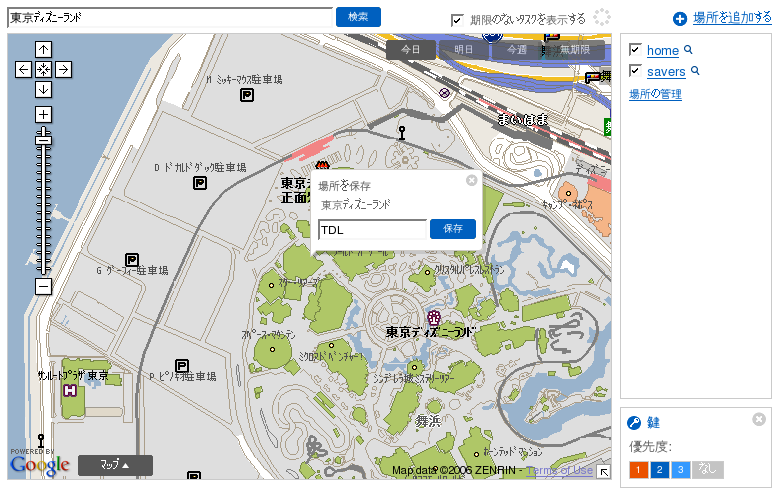The width and height of the screenshot is (781, 498).
Task: Expand the マップ map type dropdown
Action: tap(116, 465)
